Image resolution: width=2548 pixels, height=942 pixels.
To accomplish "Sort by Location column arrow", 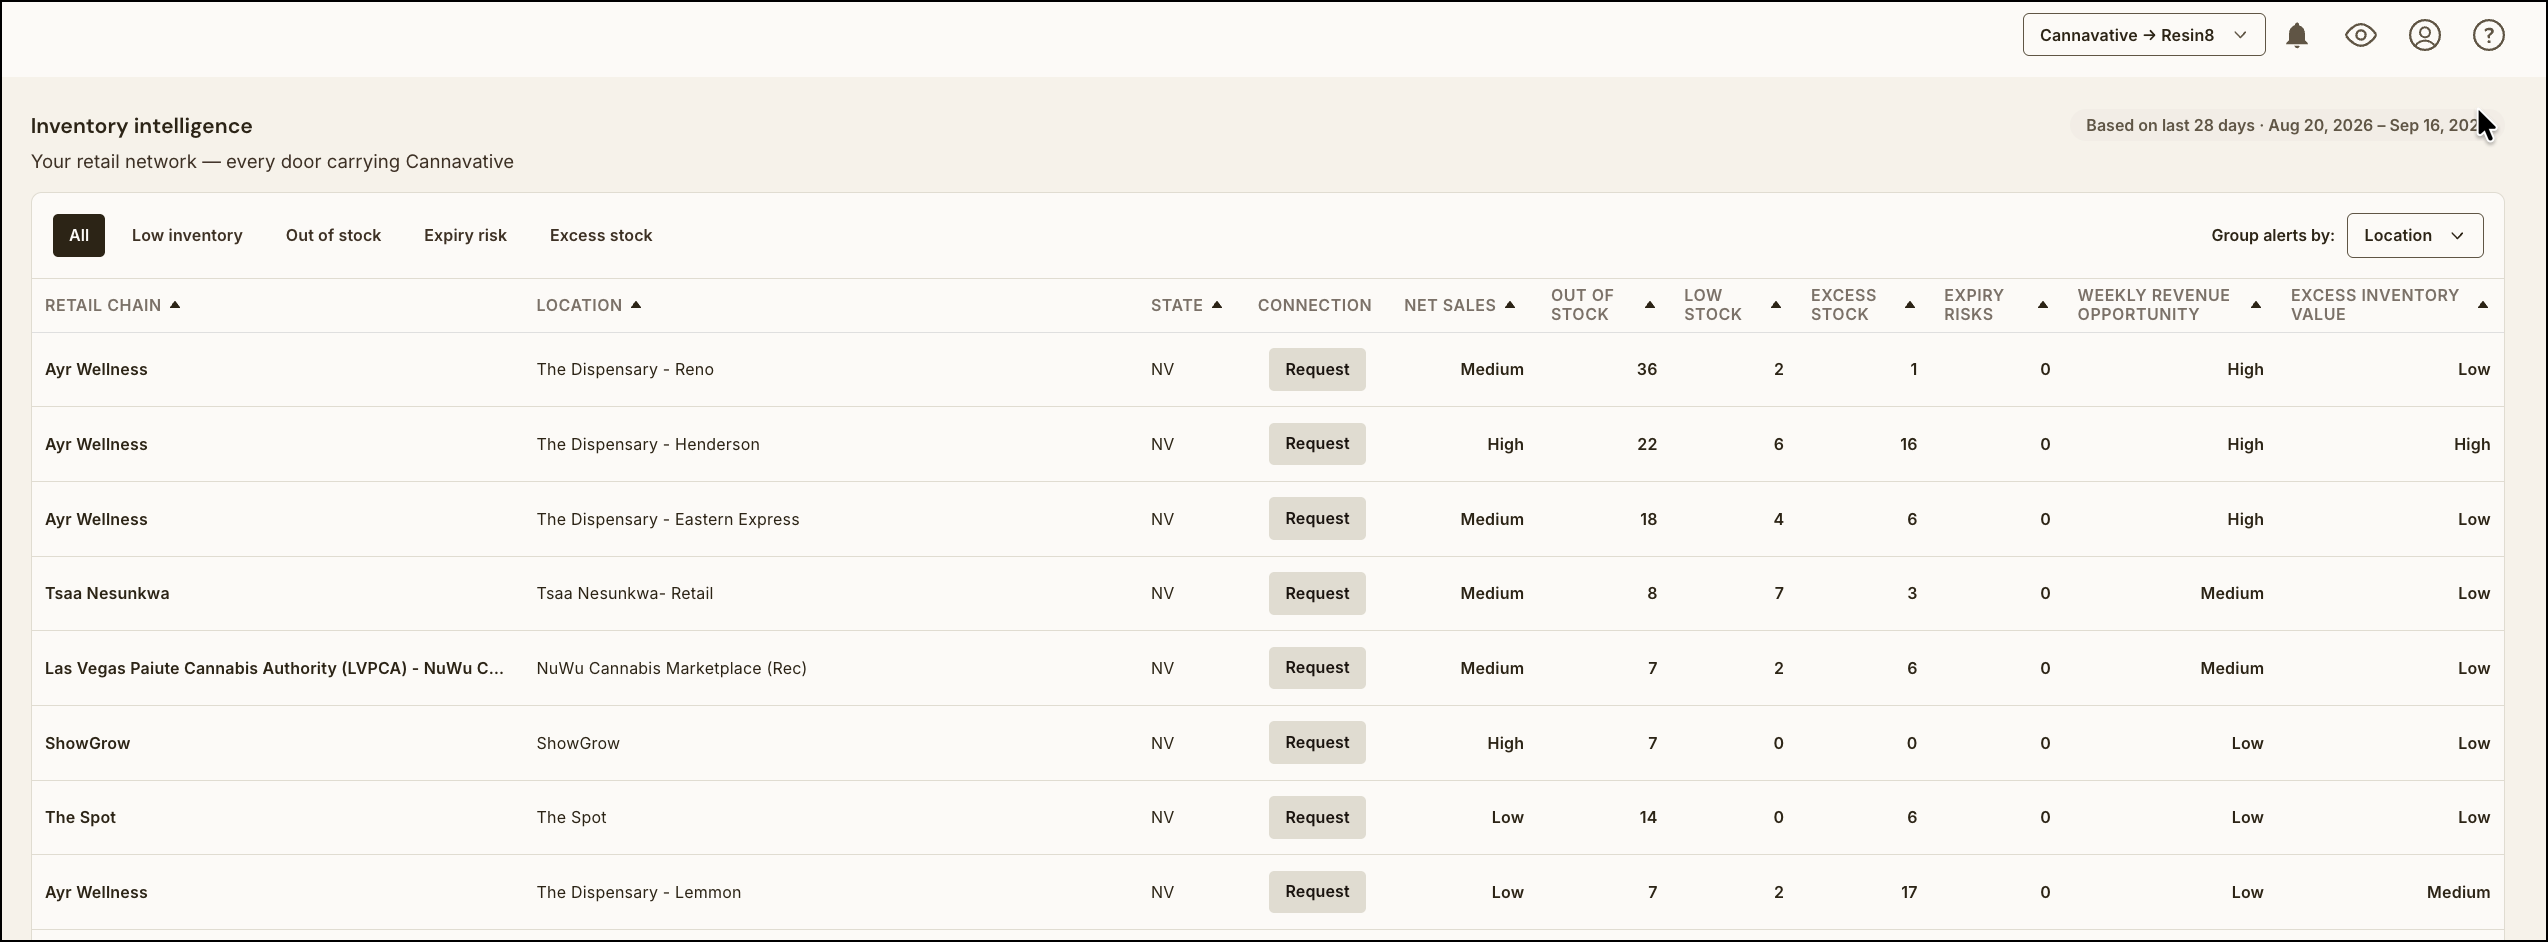I will click(636, 305).
